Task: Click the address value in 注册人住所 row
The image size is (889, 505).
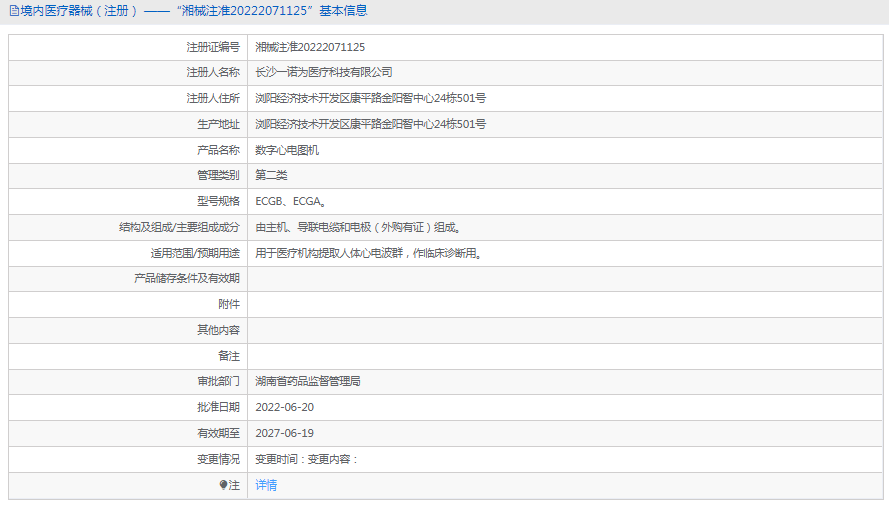Action: [370, 99]
